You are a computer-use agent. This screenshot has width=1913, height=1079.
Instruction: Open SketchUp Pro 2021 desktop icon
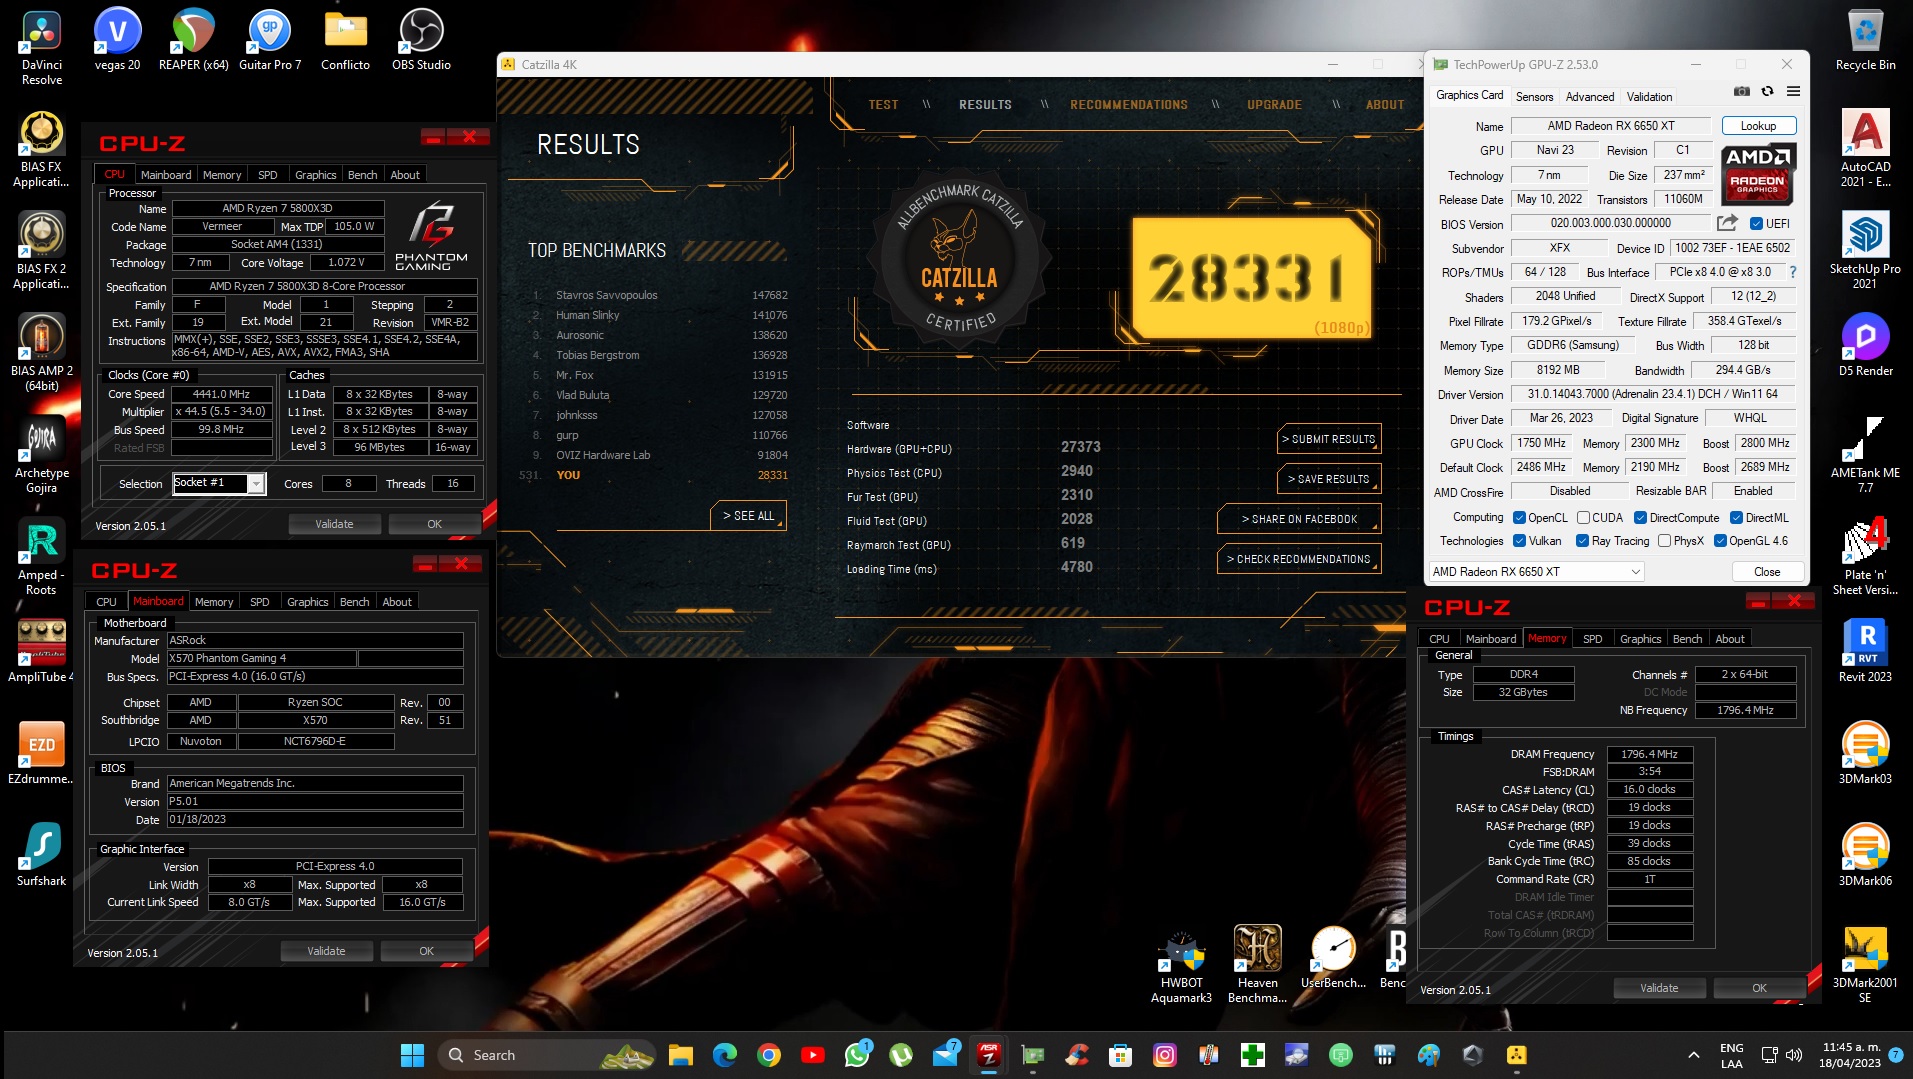tap(1865, 250)
